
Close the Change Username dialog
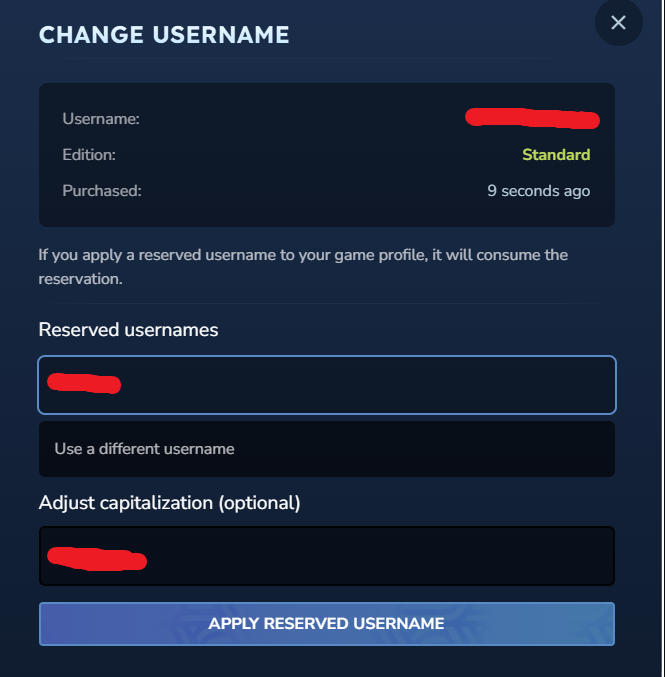click(618, 23)
